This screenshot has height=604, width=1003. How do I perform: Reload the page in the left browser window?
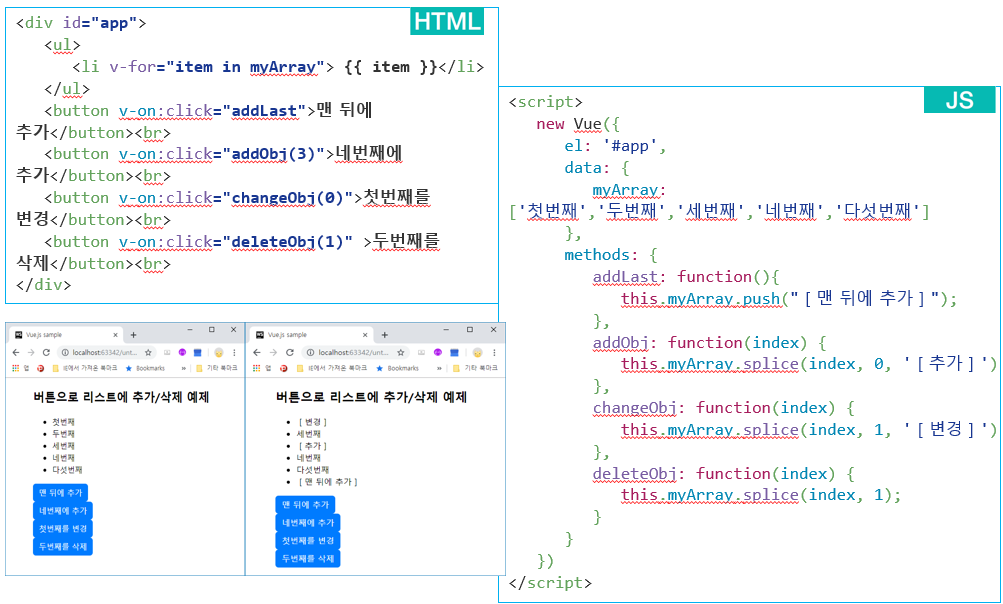coord(46,353)
